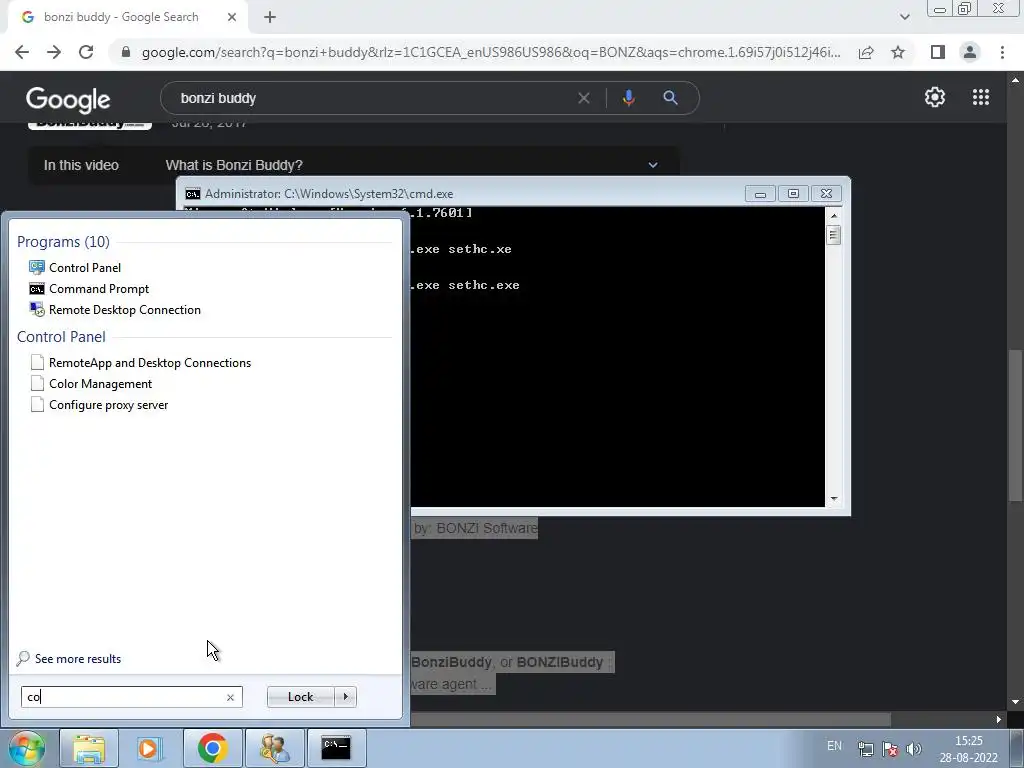Click the Google logo

tap(68, 99)
